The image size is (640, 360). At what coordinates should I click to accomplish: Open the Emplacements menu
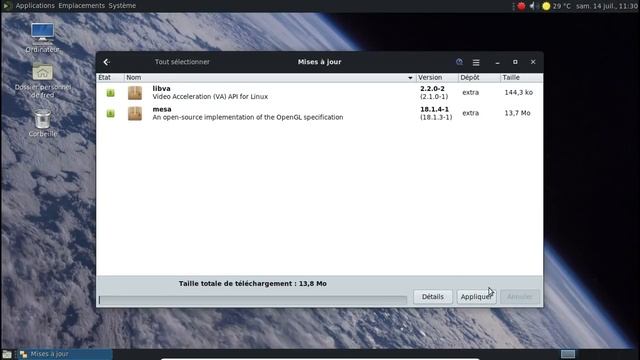[x=81, y=6]
